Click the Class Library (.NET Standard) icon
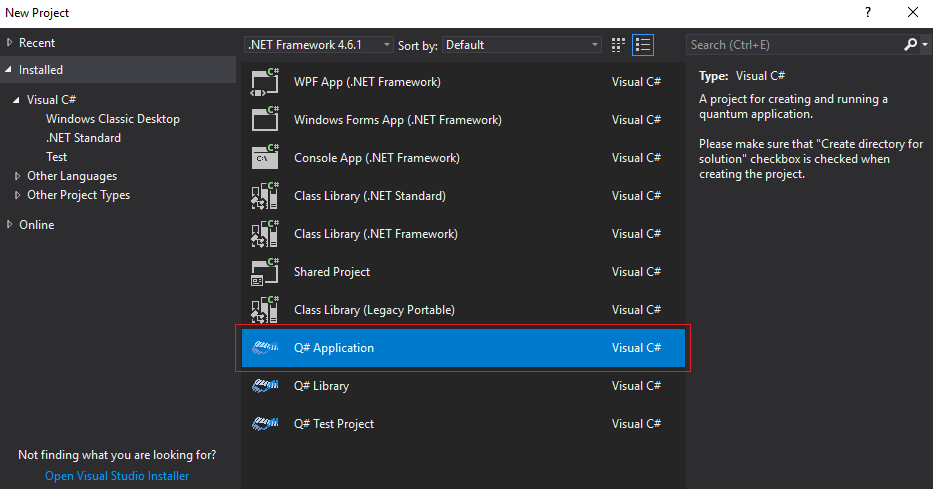Viewport: 933px width, 489px height. point(265,196)
